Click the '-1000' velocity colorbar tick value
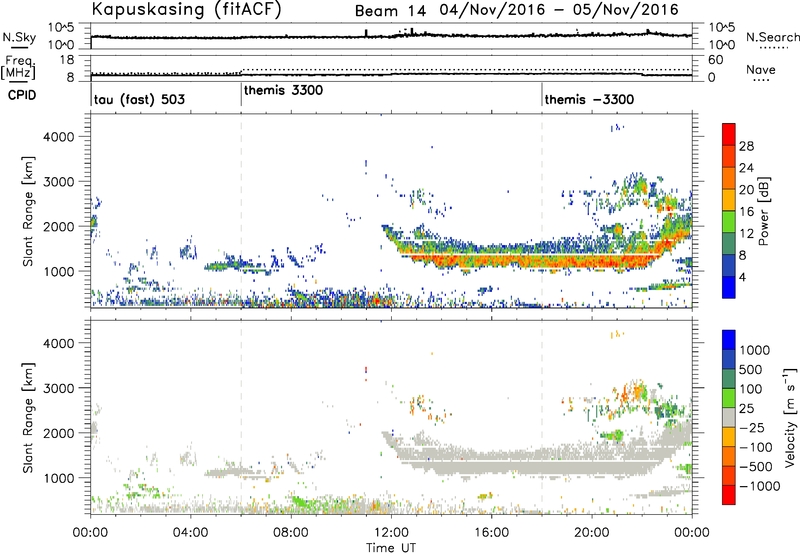 (760, 486)
